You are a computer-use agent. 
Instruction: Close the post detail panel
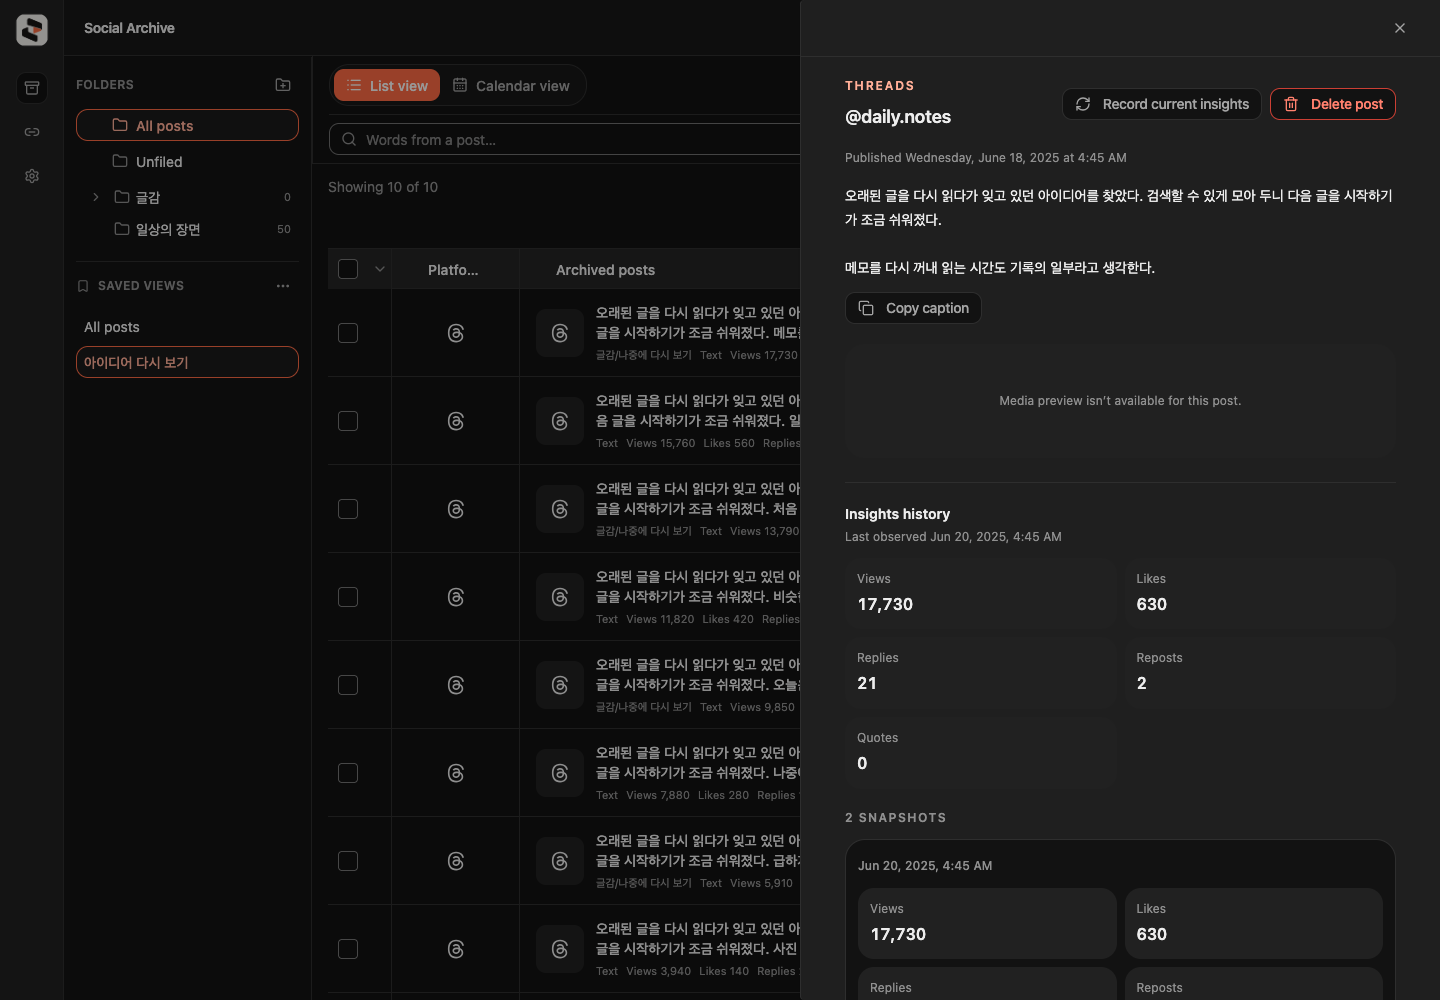[1400, 28]
